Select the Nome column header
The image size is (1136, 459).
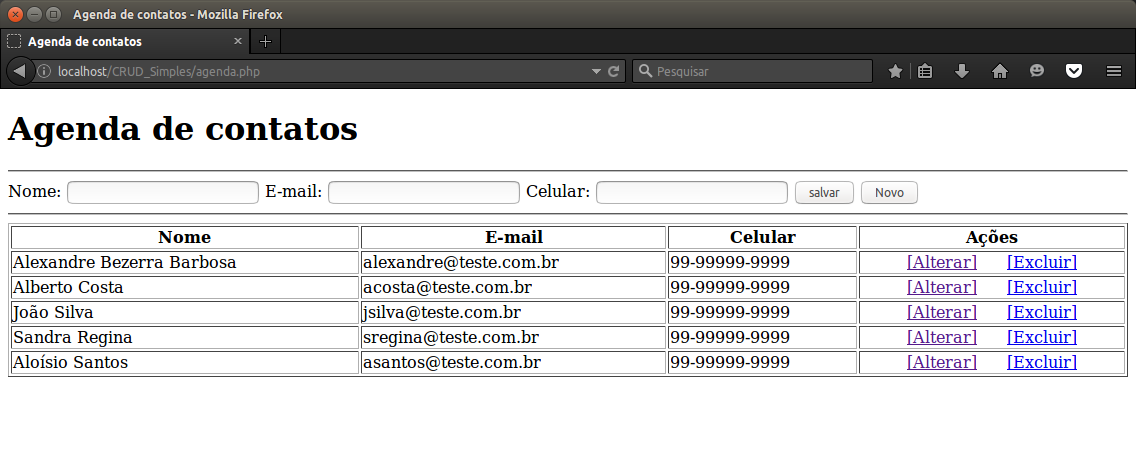185,237
